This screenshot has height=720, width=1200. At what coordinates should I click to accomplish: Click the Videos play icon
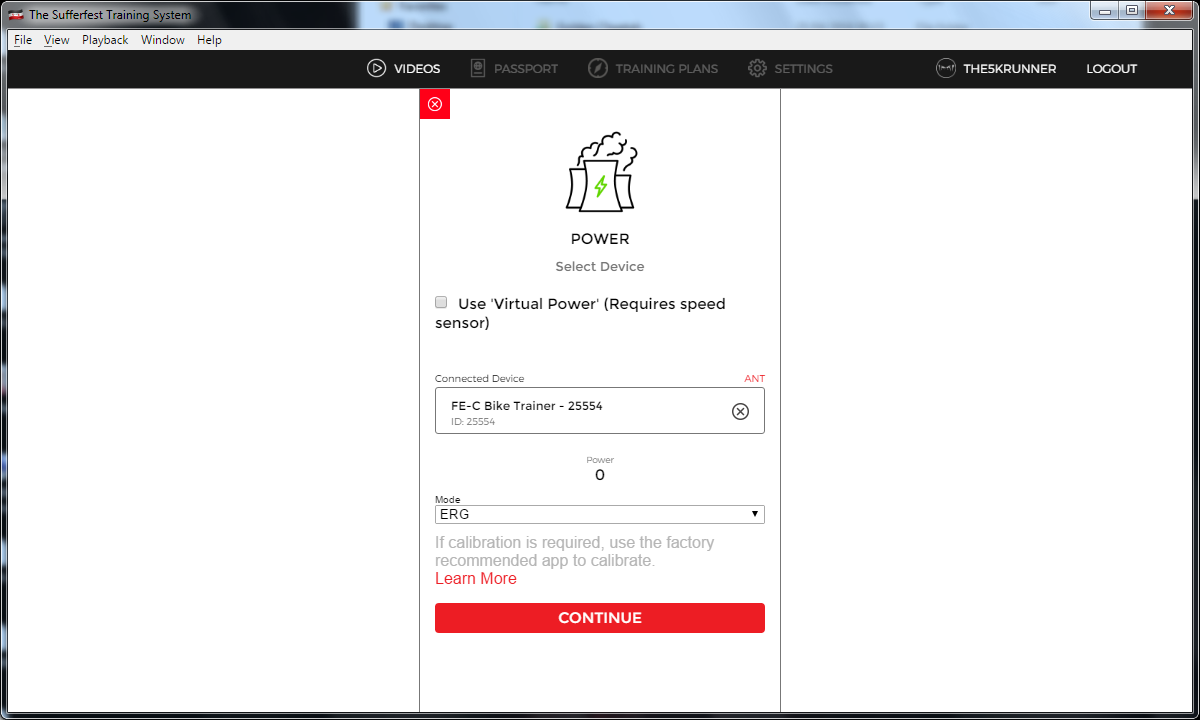click(x=376, y=69)
